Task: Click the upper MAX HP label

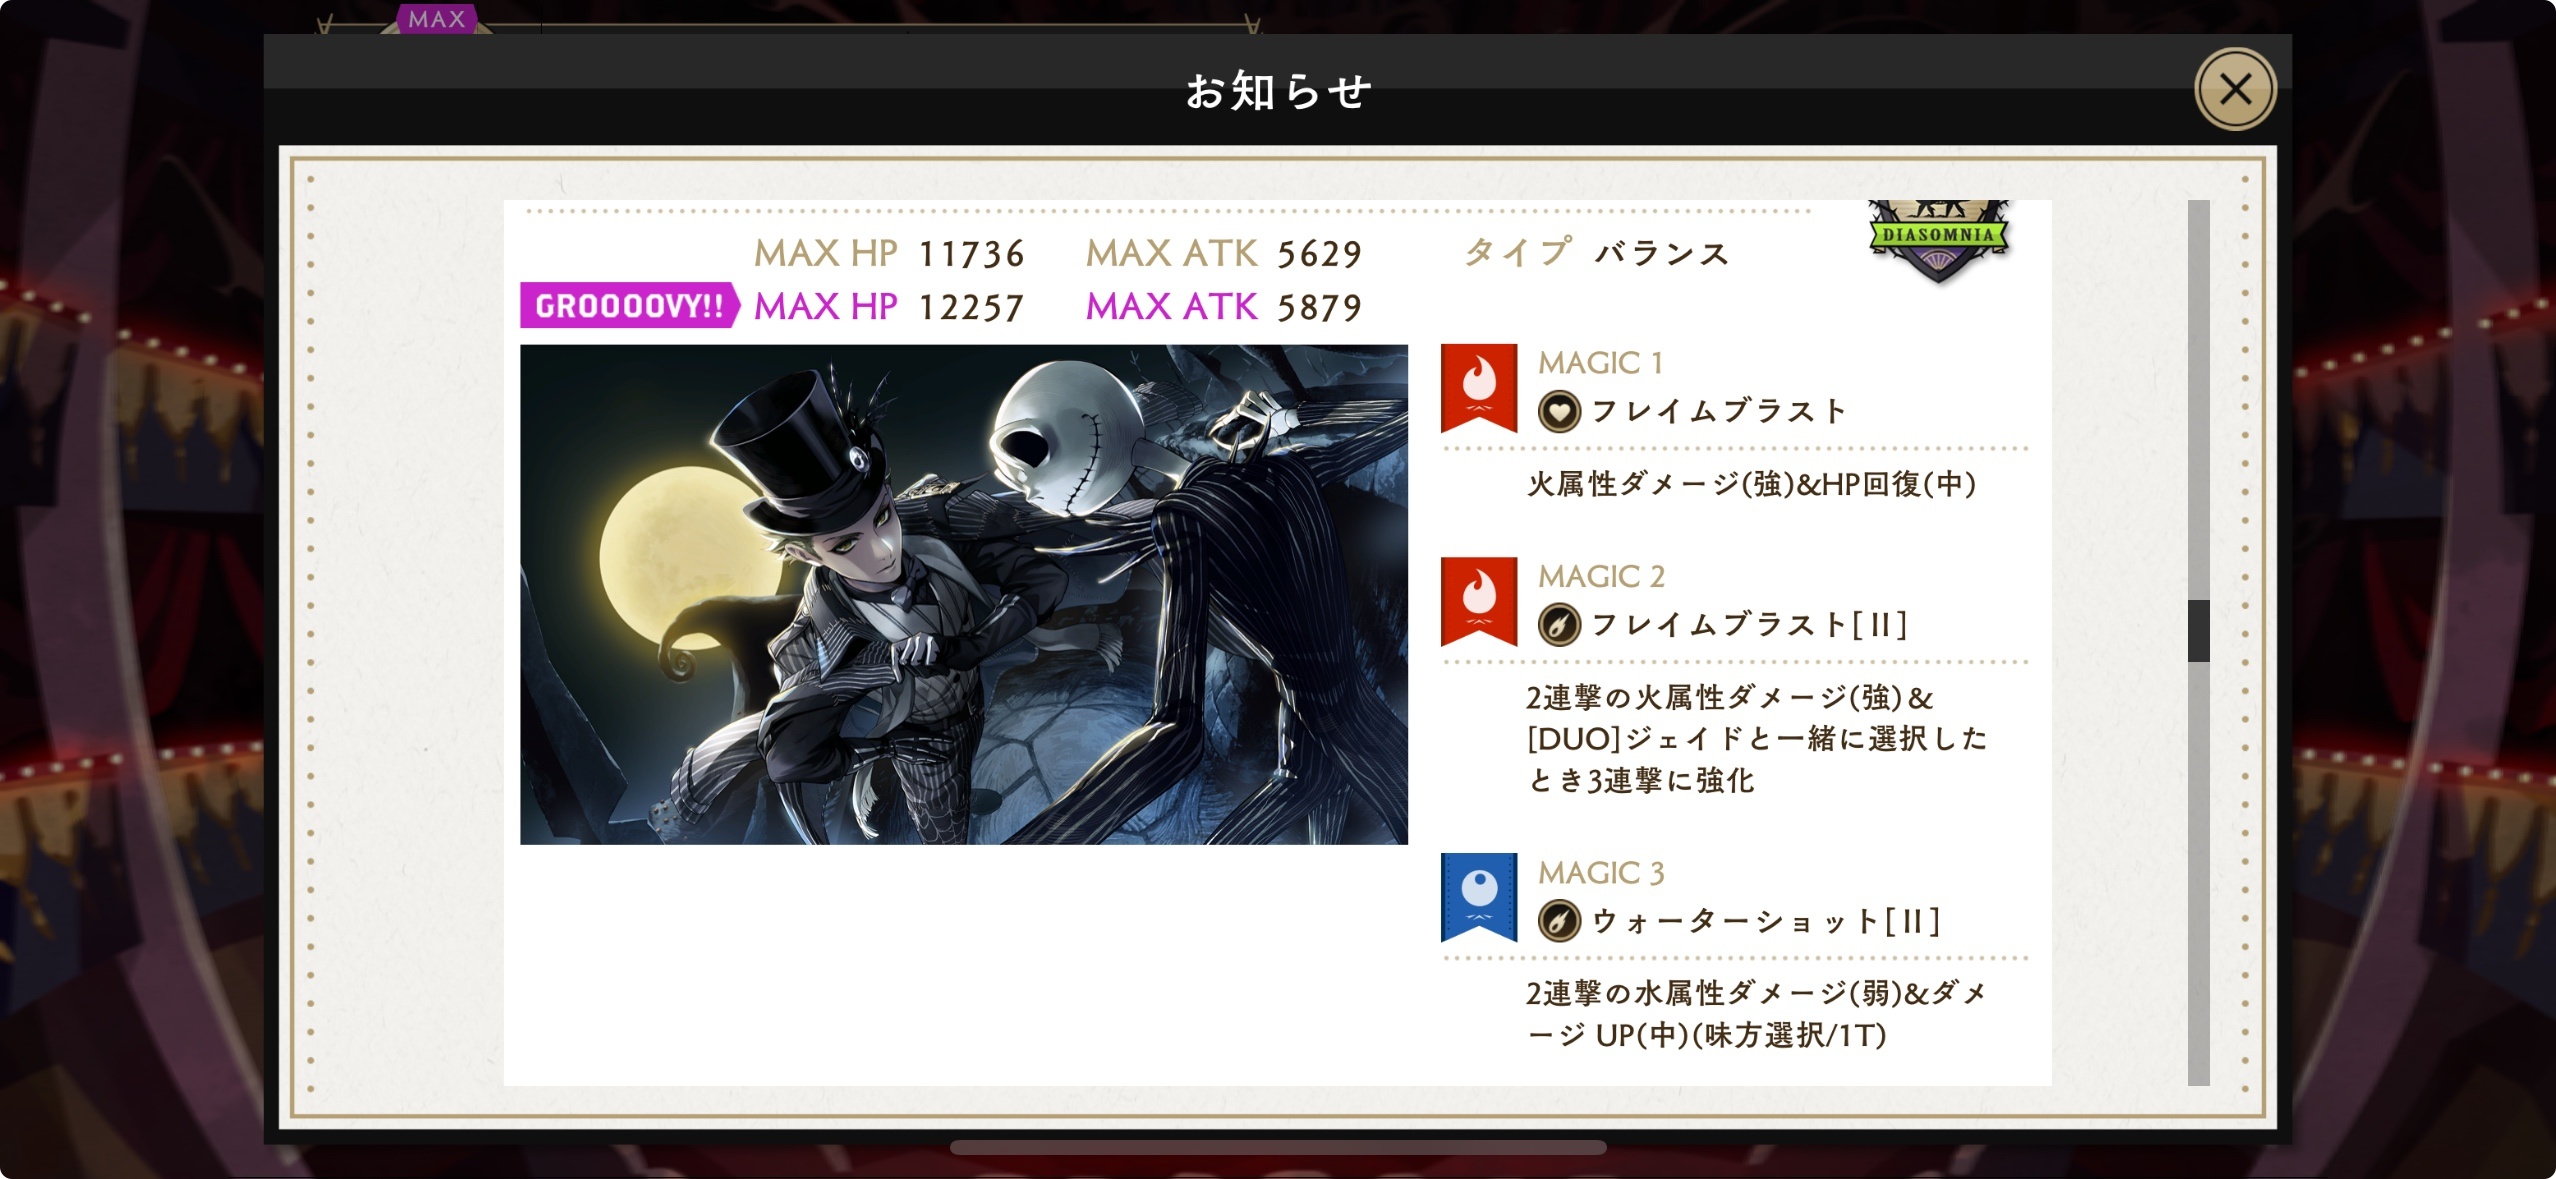Action: 826,253
